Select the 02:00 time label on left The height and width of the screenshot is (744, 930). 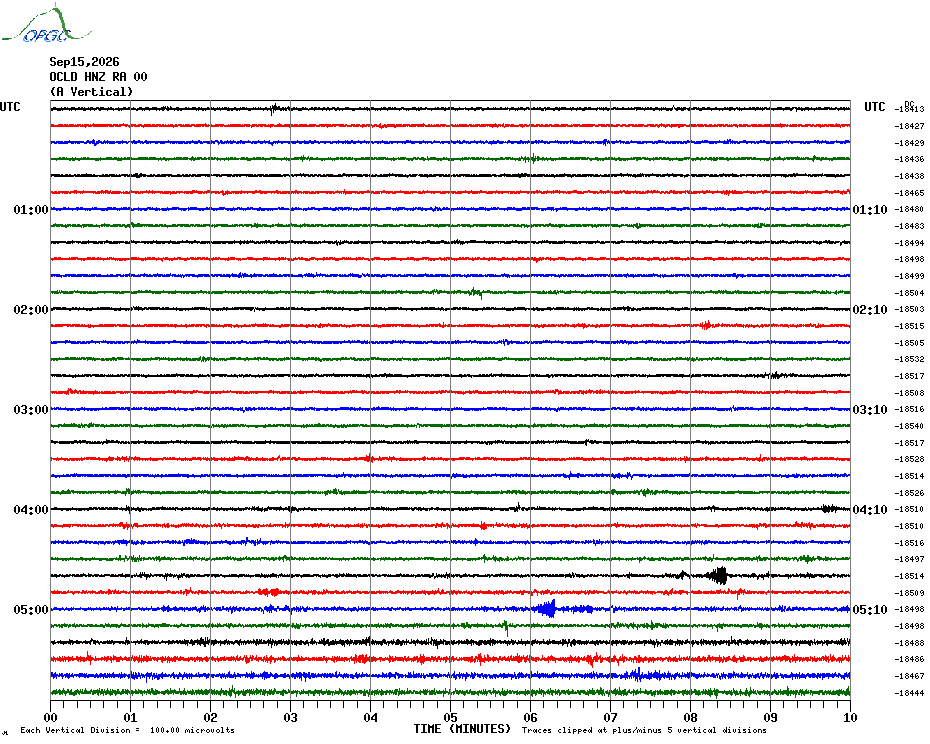31,310
